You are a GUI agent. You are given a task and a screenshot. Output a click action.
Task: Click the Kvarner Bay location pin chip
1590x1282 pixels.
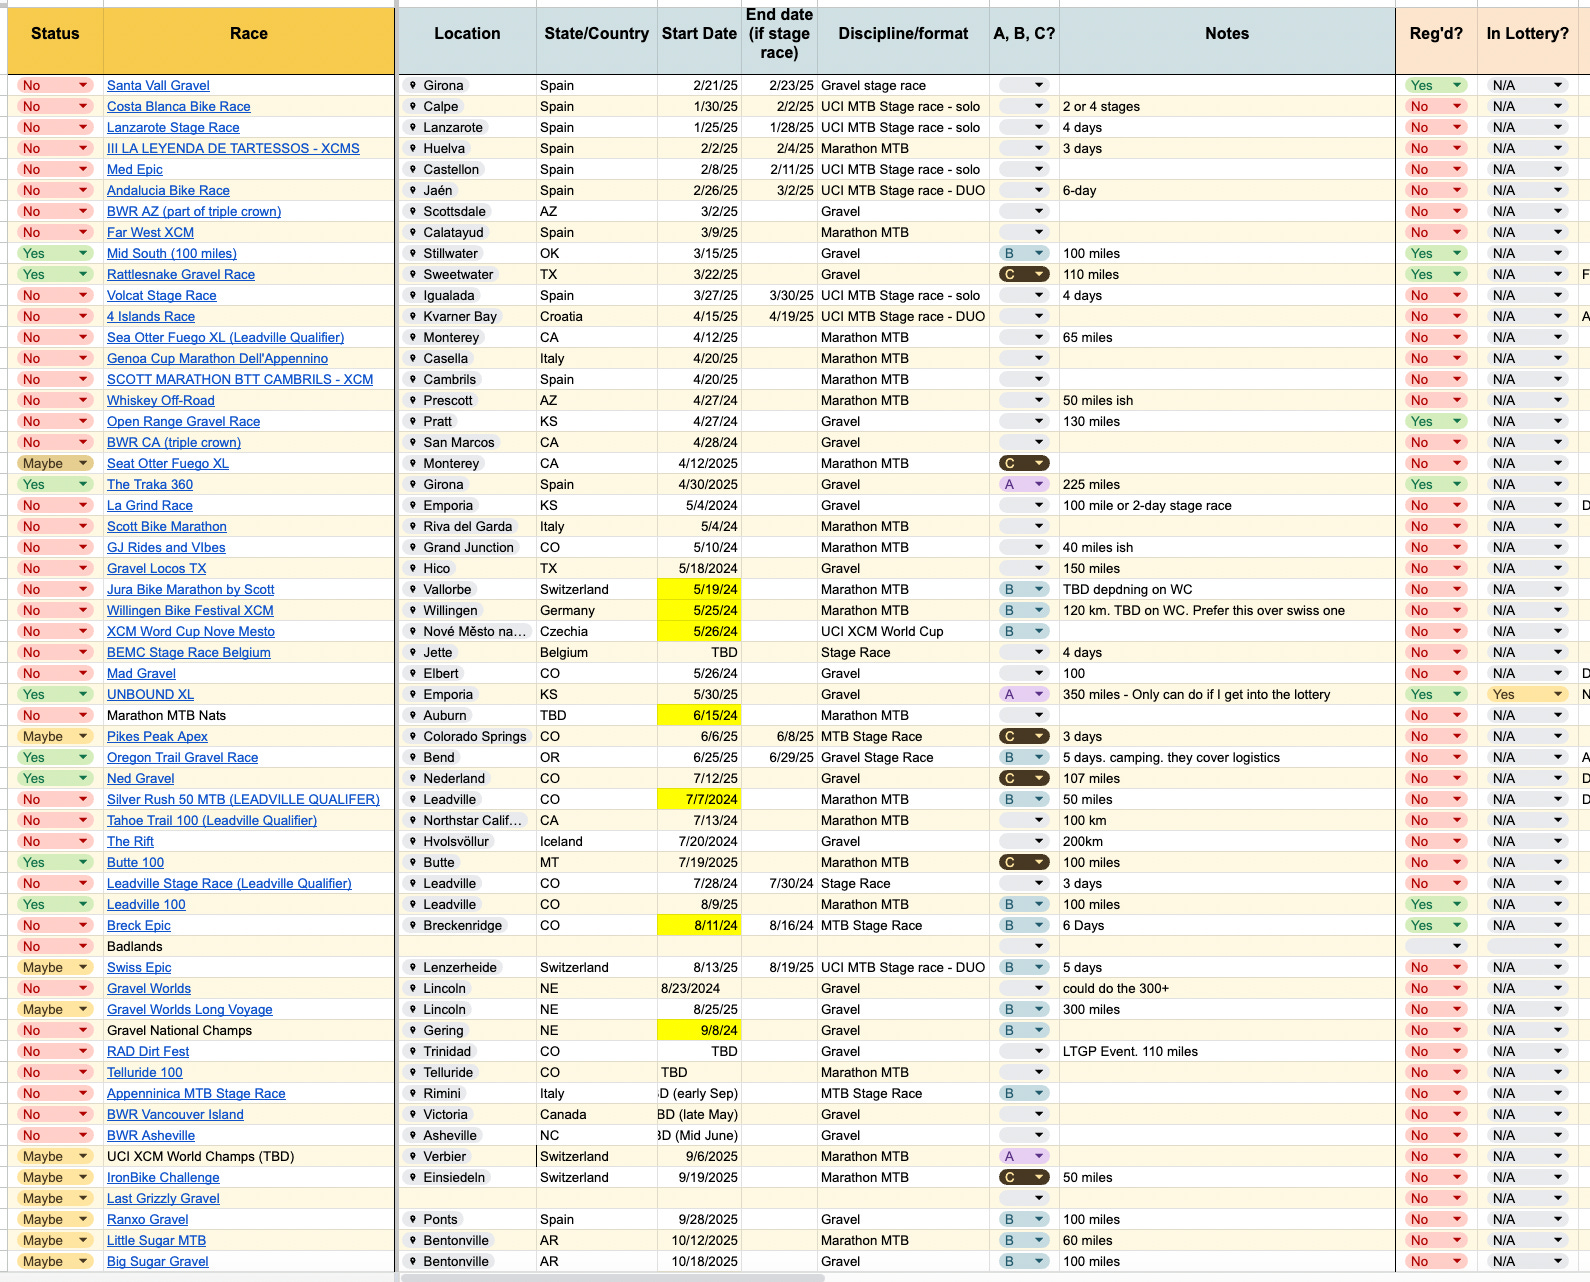click(452, 316)
